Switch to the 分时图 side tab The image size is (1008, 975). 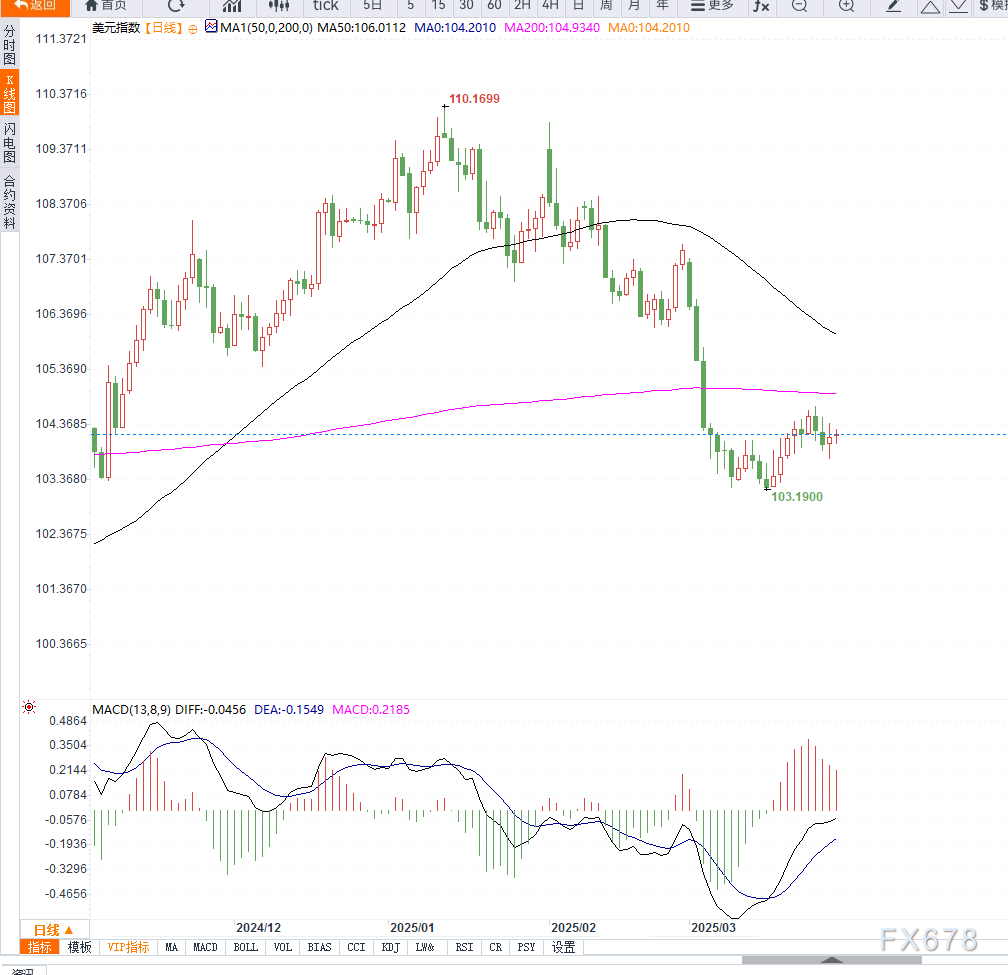pos(9,46)
